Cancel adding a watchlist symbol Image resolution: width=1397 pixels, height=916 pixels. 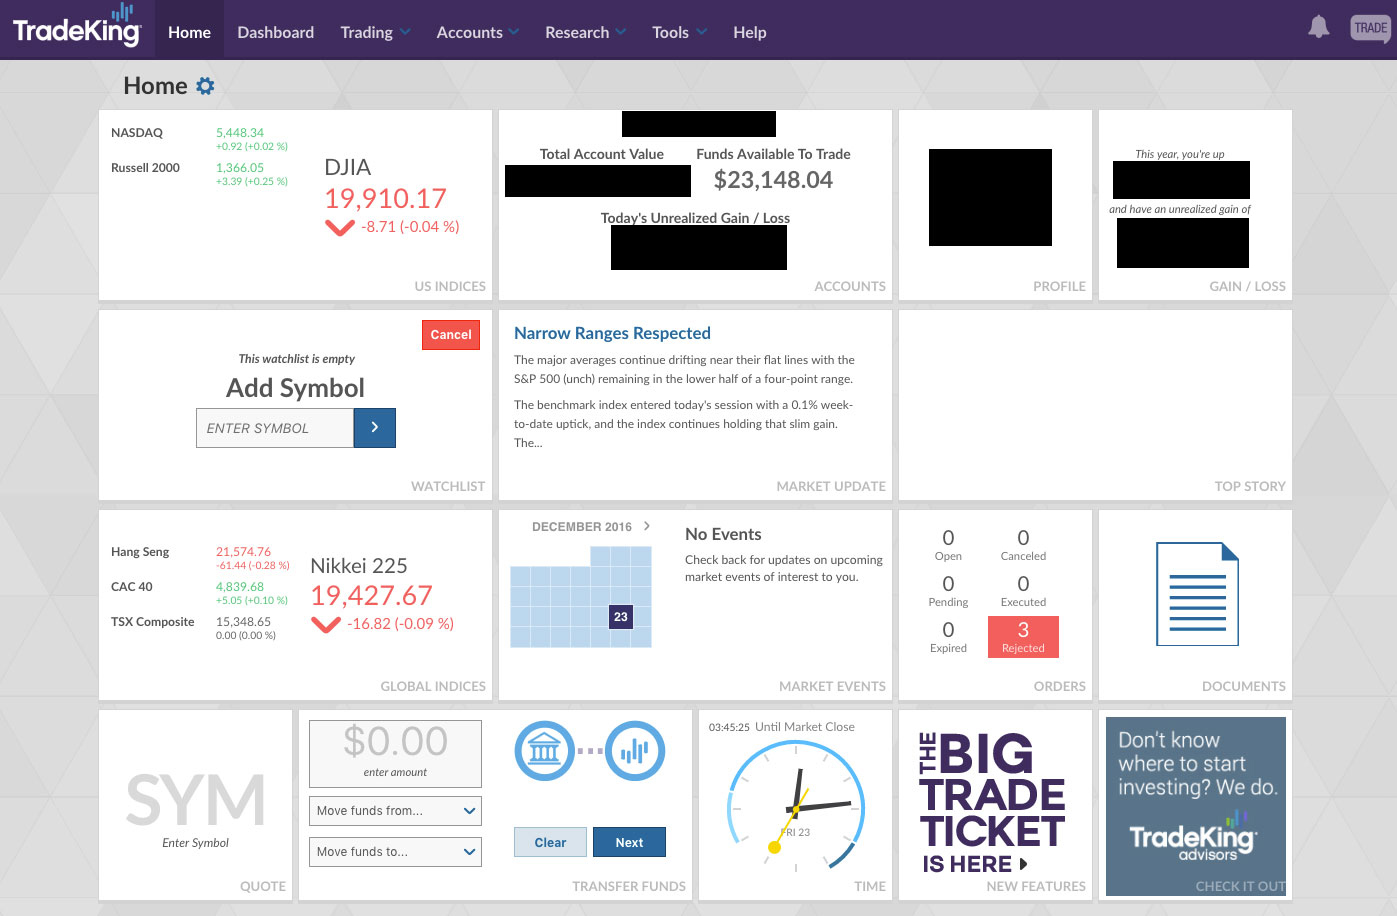451,335
